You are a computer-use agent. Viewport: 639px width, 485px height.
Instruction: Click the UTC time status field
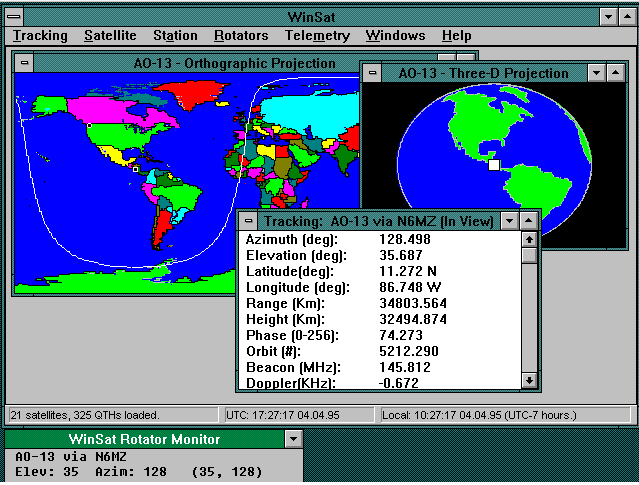click(x=300, y=415)
